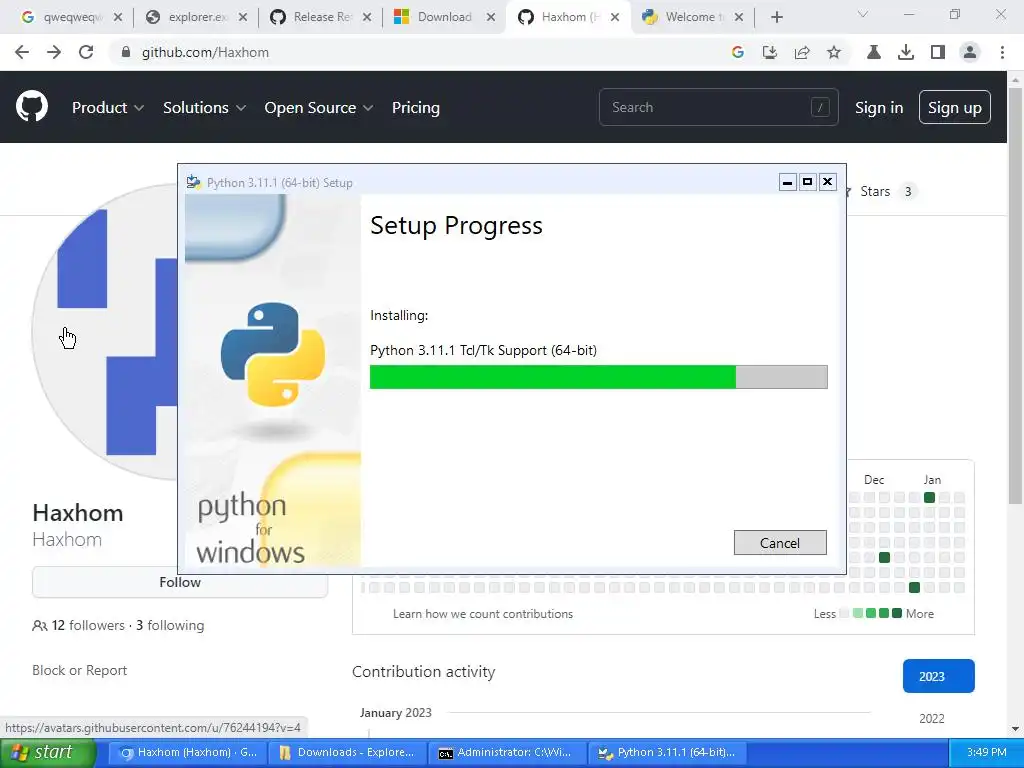1024x768 pixels.
Task: Switch to Haxhom taskbar item
Action: pyautogui.click(x=187, y=753)
